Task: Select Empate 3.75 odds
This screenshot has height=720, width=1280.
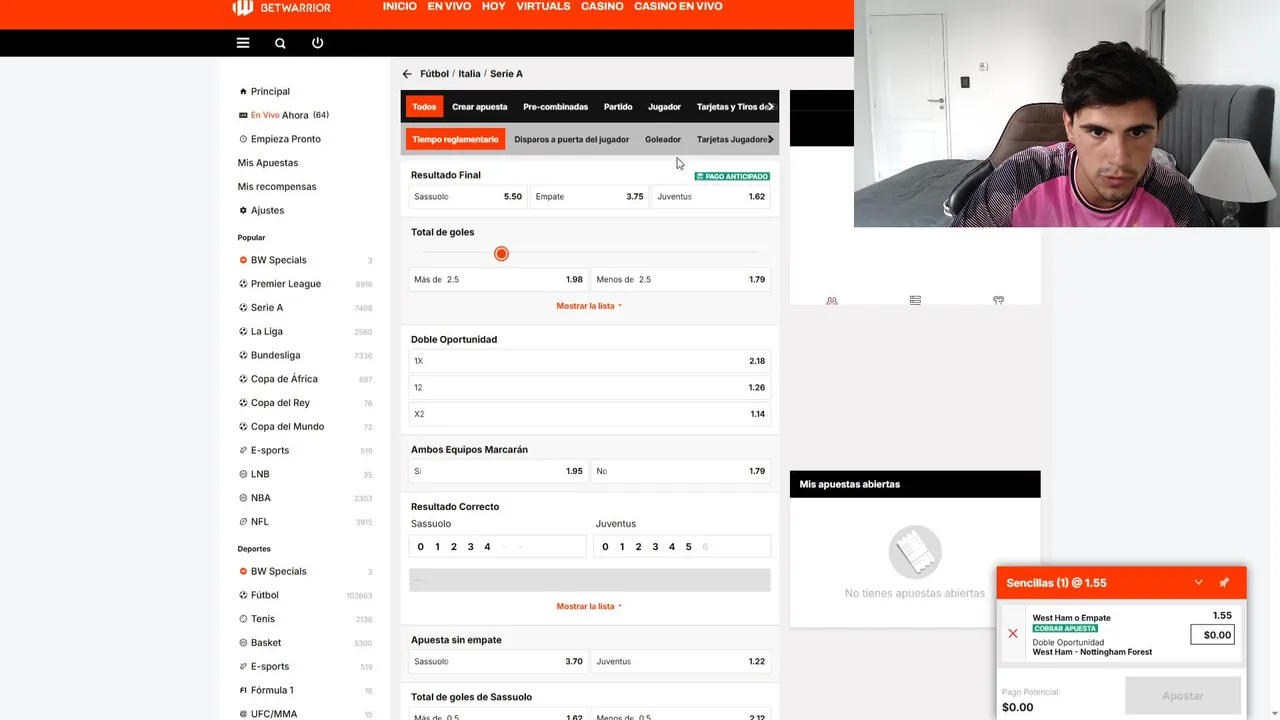Action: click(589, 197)
